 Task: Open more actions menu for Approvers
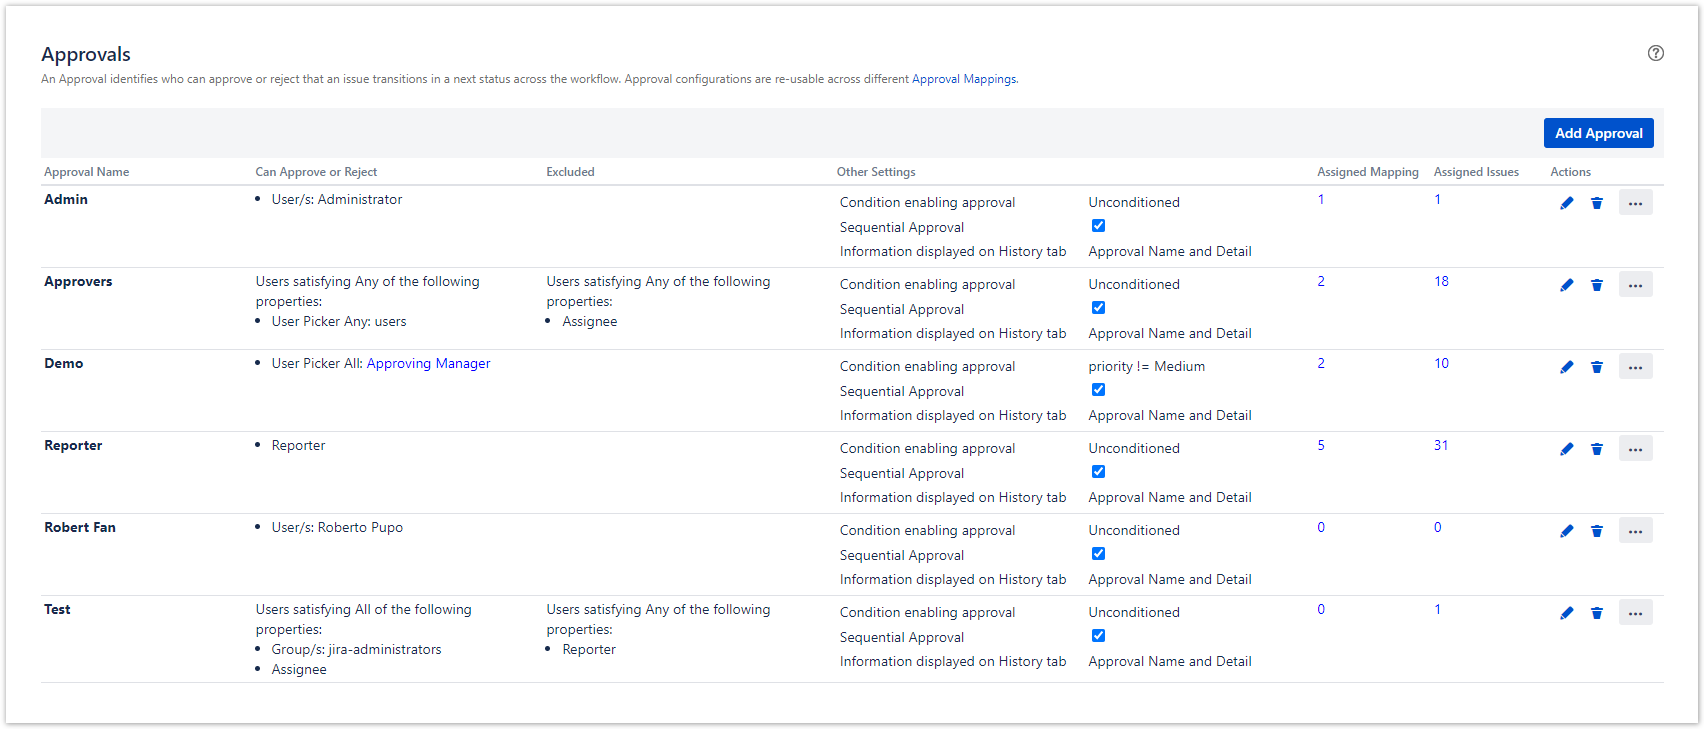coord(1635,285)
